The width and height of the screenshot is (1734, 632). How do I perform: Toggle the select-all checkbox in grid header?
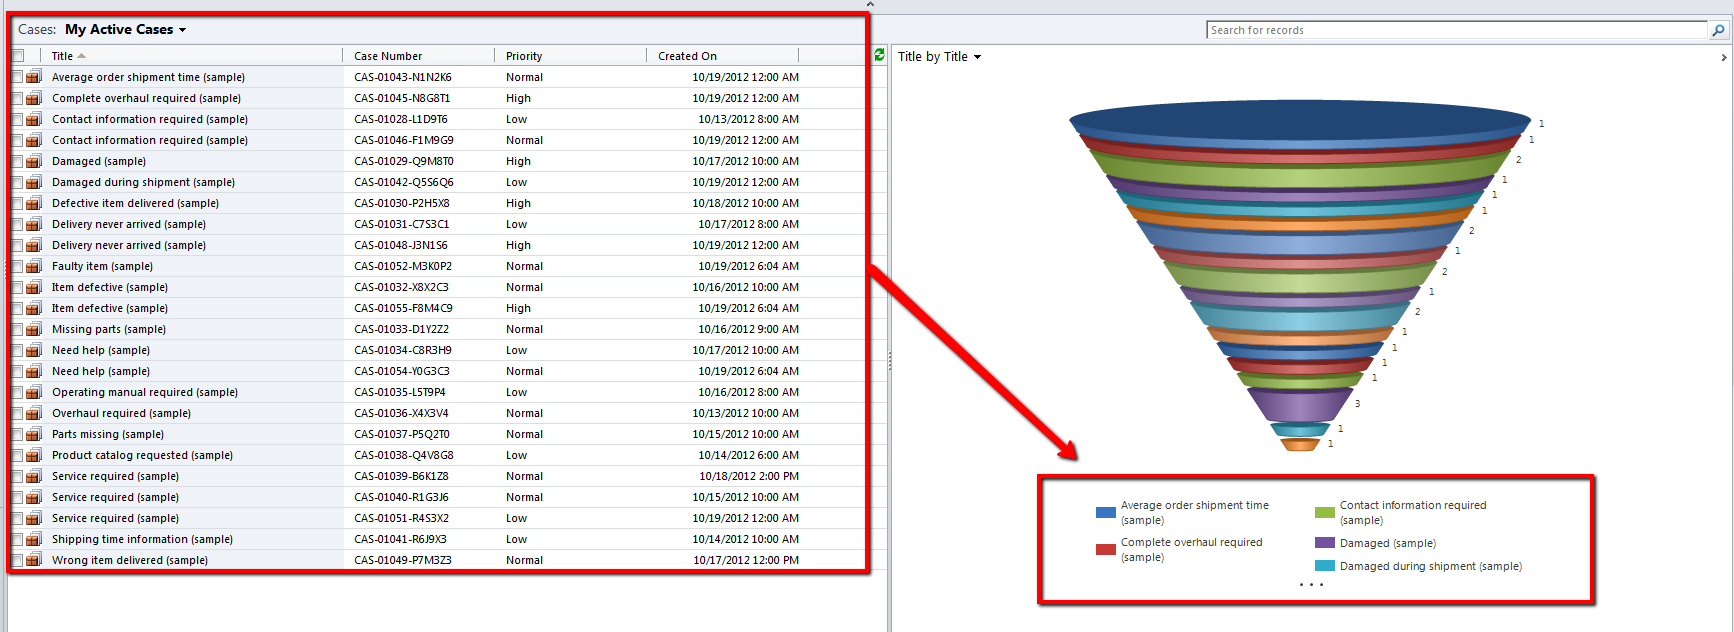[x=17, y=56]
